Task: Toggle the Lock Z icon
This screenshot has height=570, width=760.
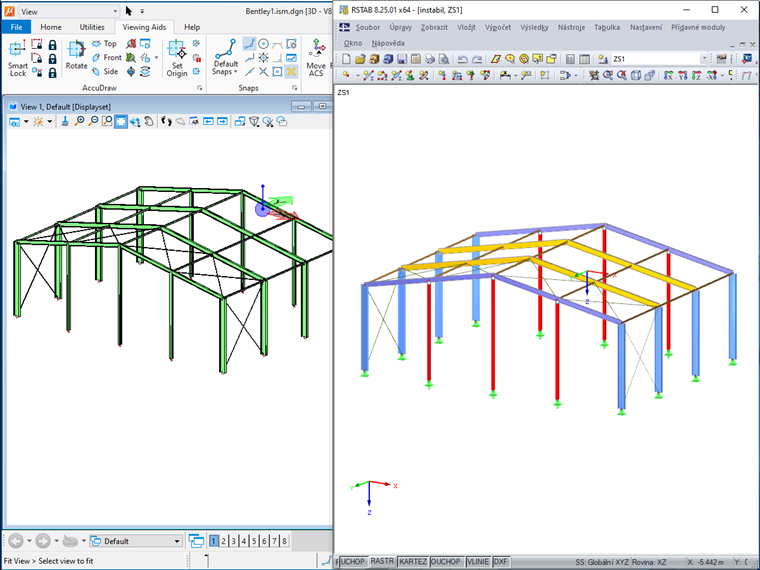Action: [x=52, y=73]
